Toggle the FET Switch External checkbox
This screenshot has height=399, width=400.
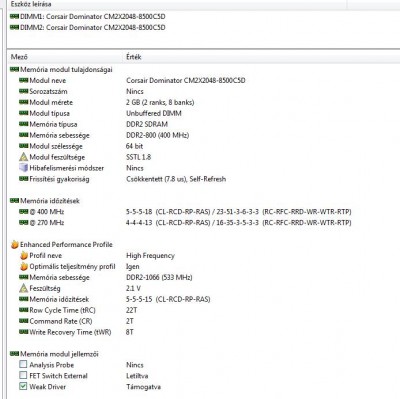23,375
